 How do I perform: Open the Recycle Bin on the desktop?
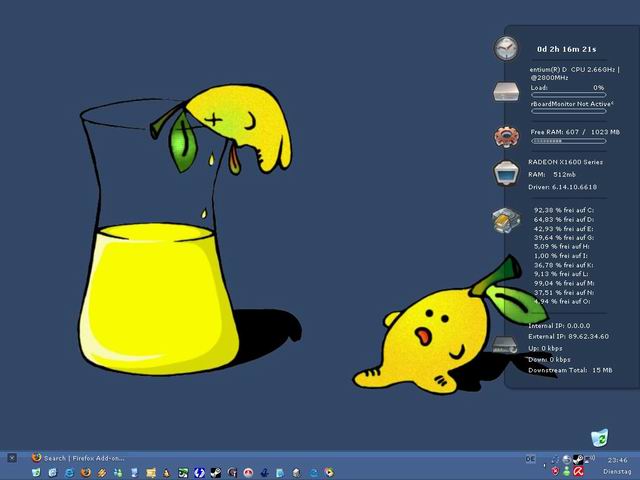pyautogui.click(x=599, y=436)
